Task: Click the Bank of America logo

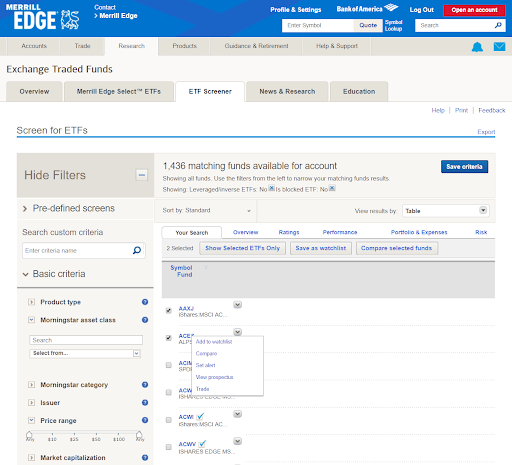Action: (367, 9)
